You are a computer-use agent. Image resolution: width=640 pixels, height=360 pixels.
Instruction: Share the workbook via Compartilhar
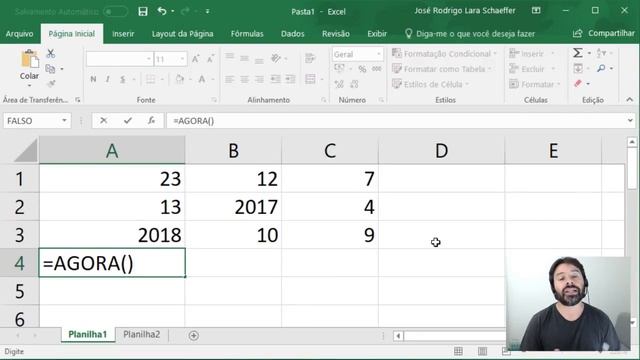[x=604, y=33]
